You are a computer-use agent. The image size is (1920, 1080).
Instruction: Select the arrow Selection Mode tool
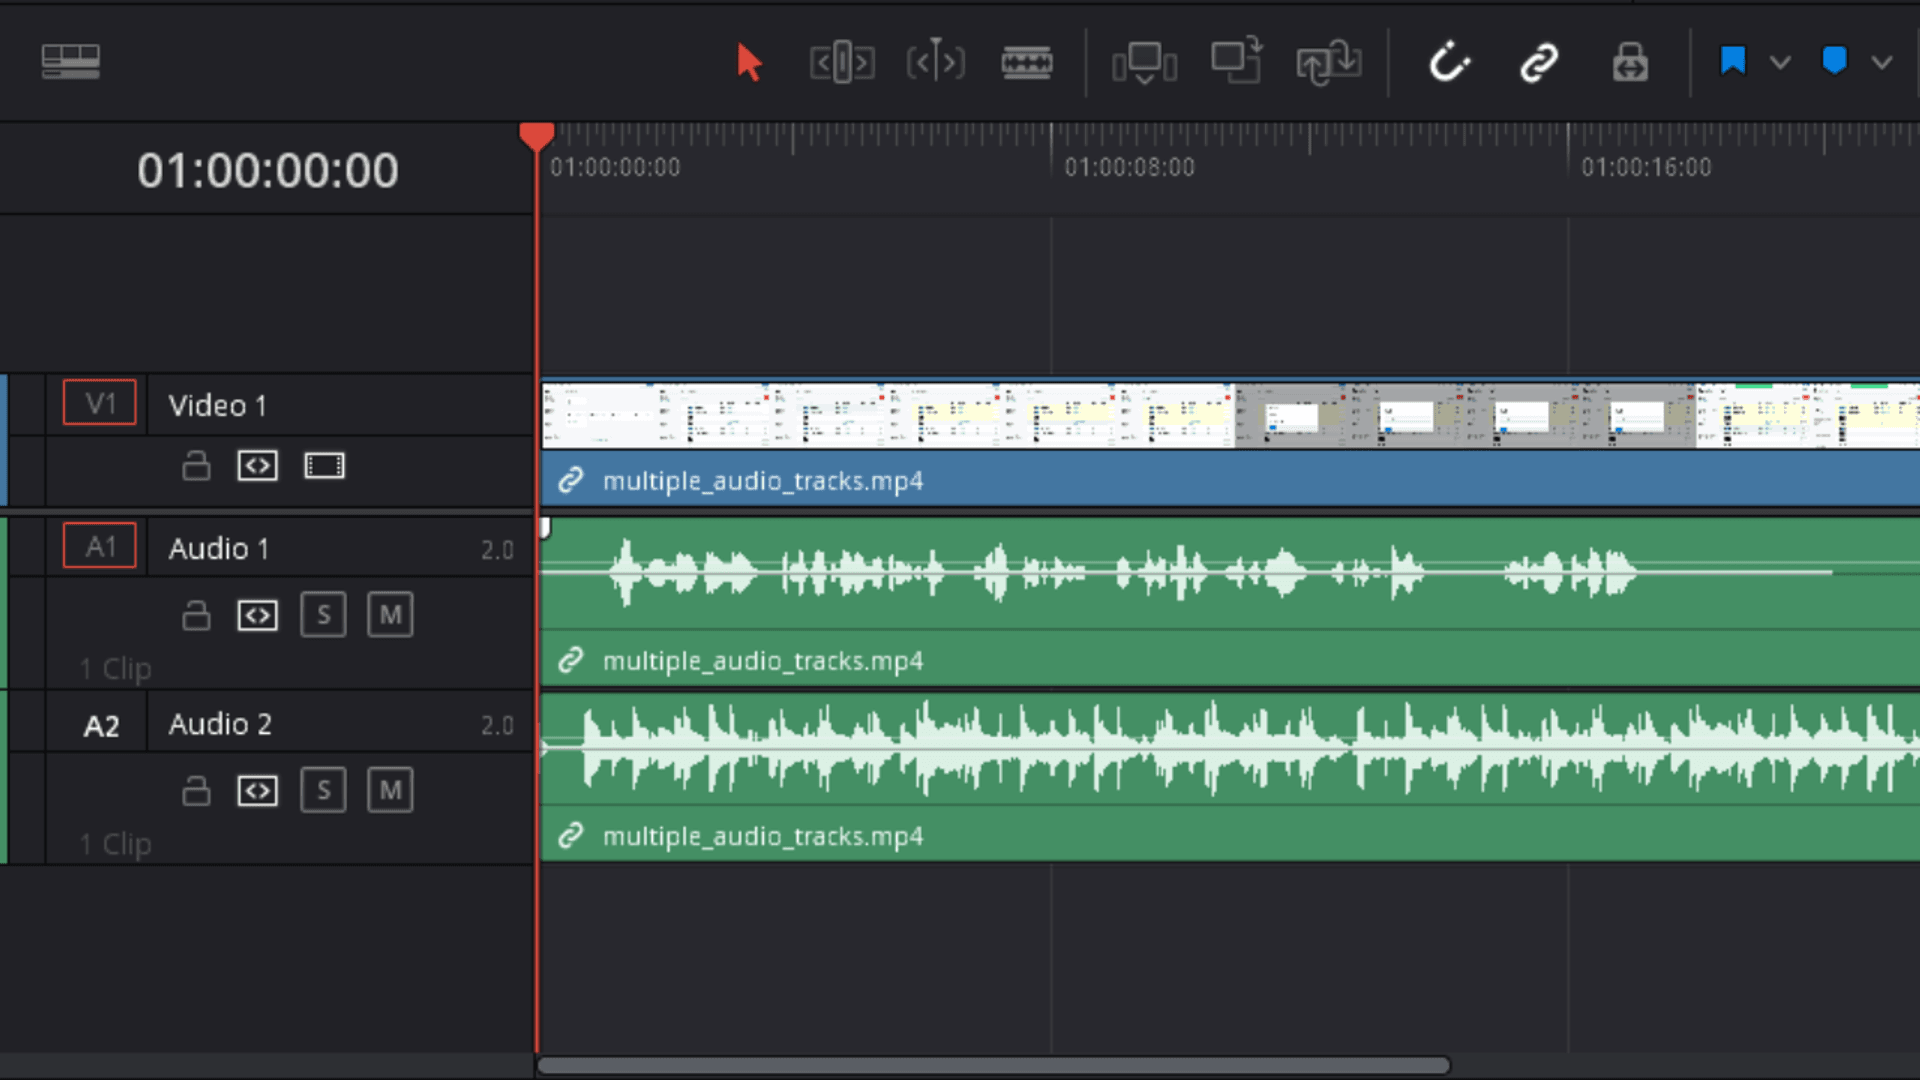tap(748, 62)
